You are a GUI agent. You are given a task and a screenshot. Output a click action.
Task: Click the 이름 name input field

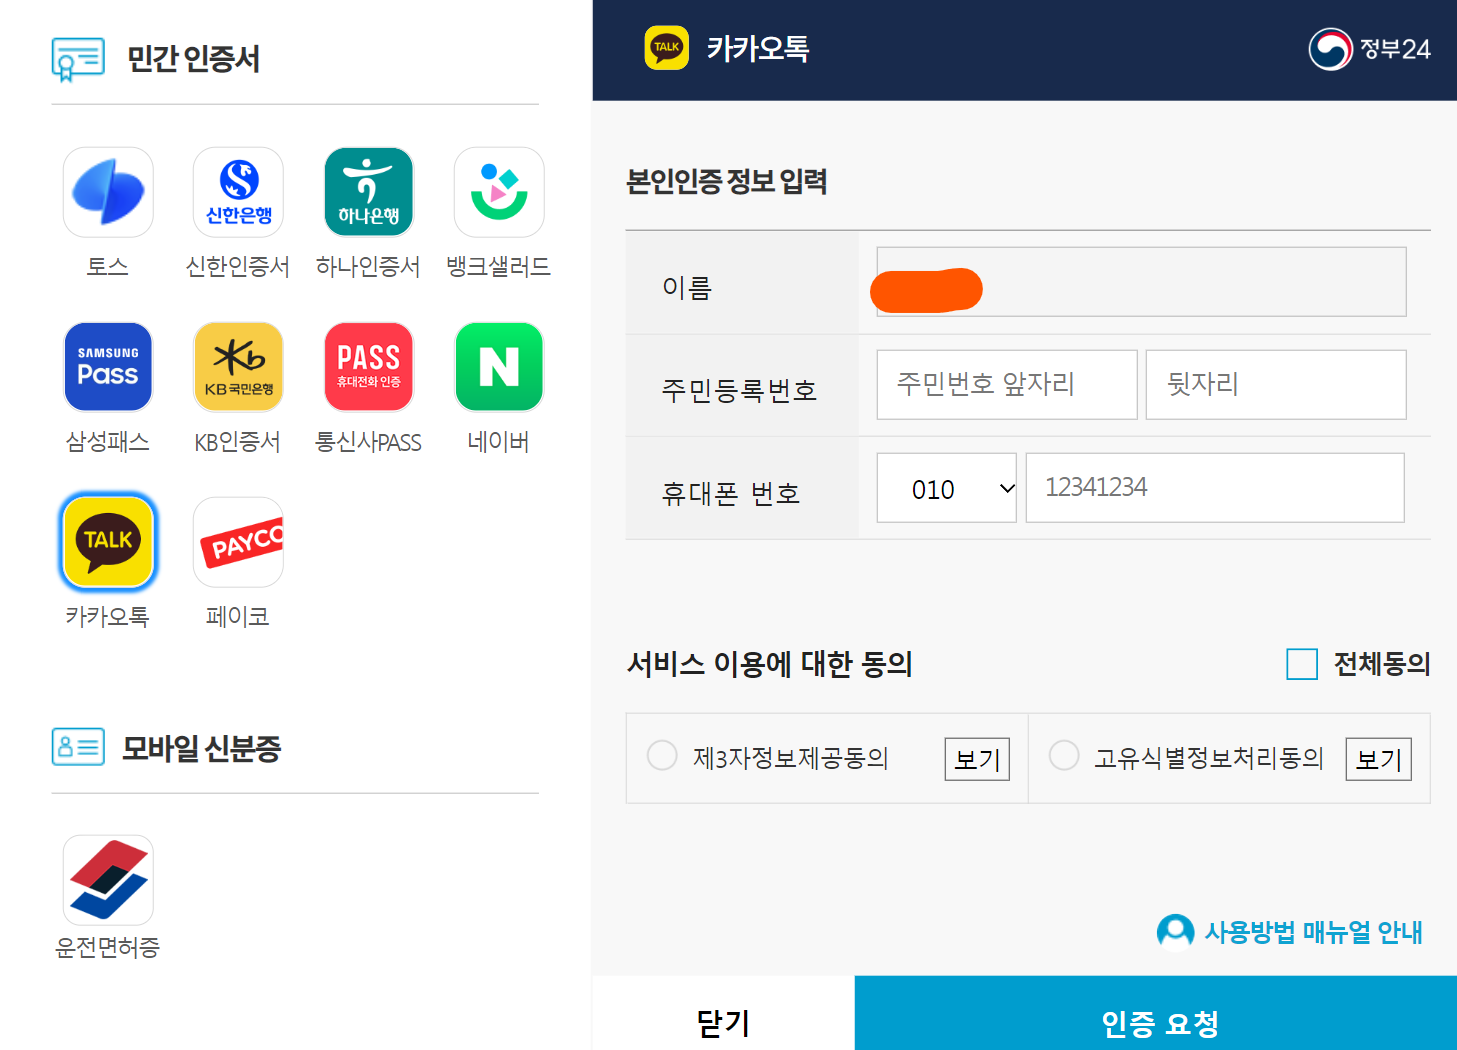tap(1141, 282)
